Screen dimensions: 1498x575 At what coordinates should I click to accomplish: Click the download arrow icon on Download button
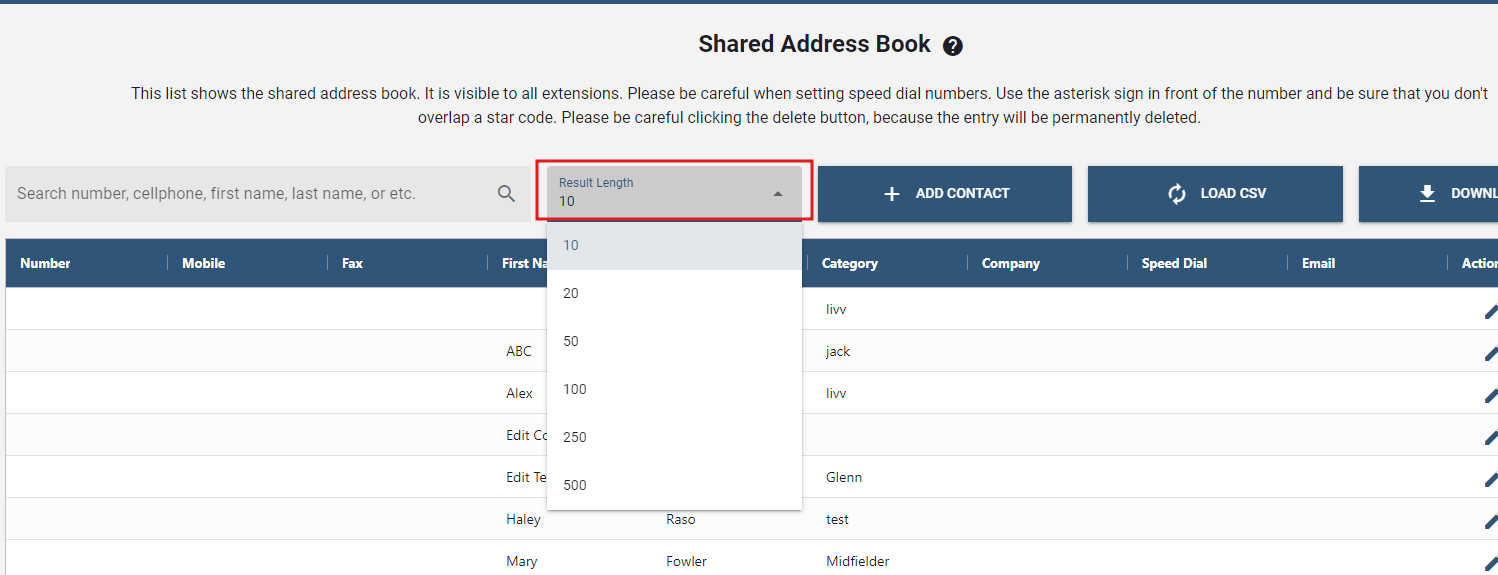[x=1427, y=194]
